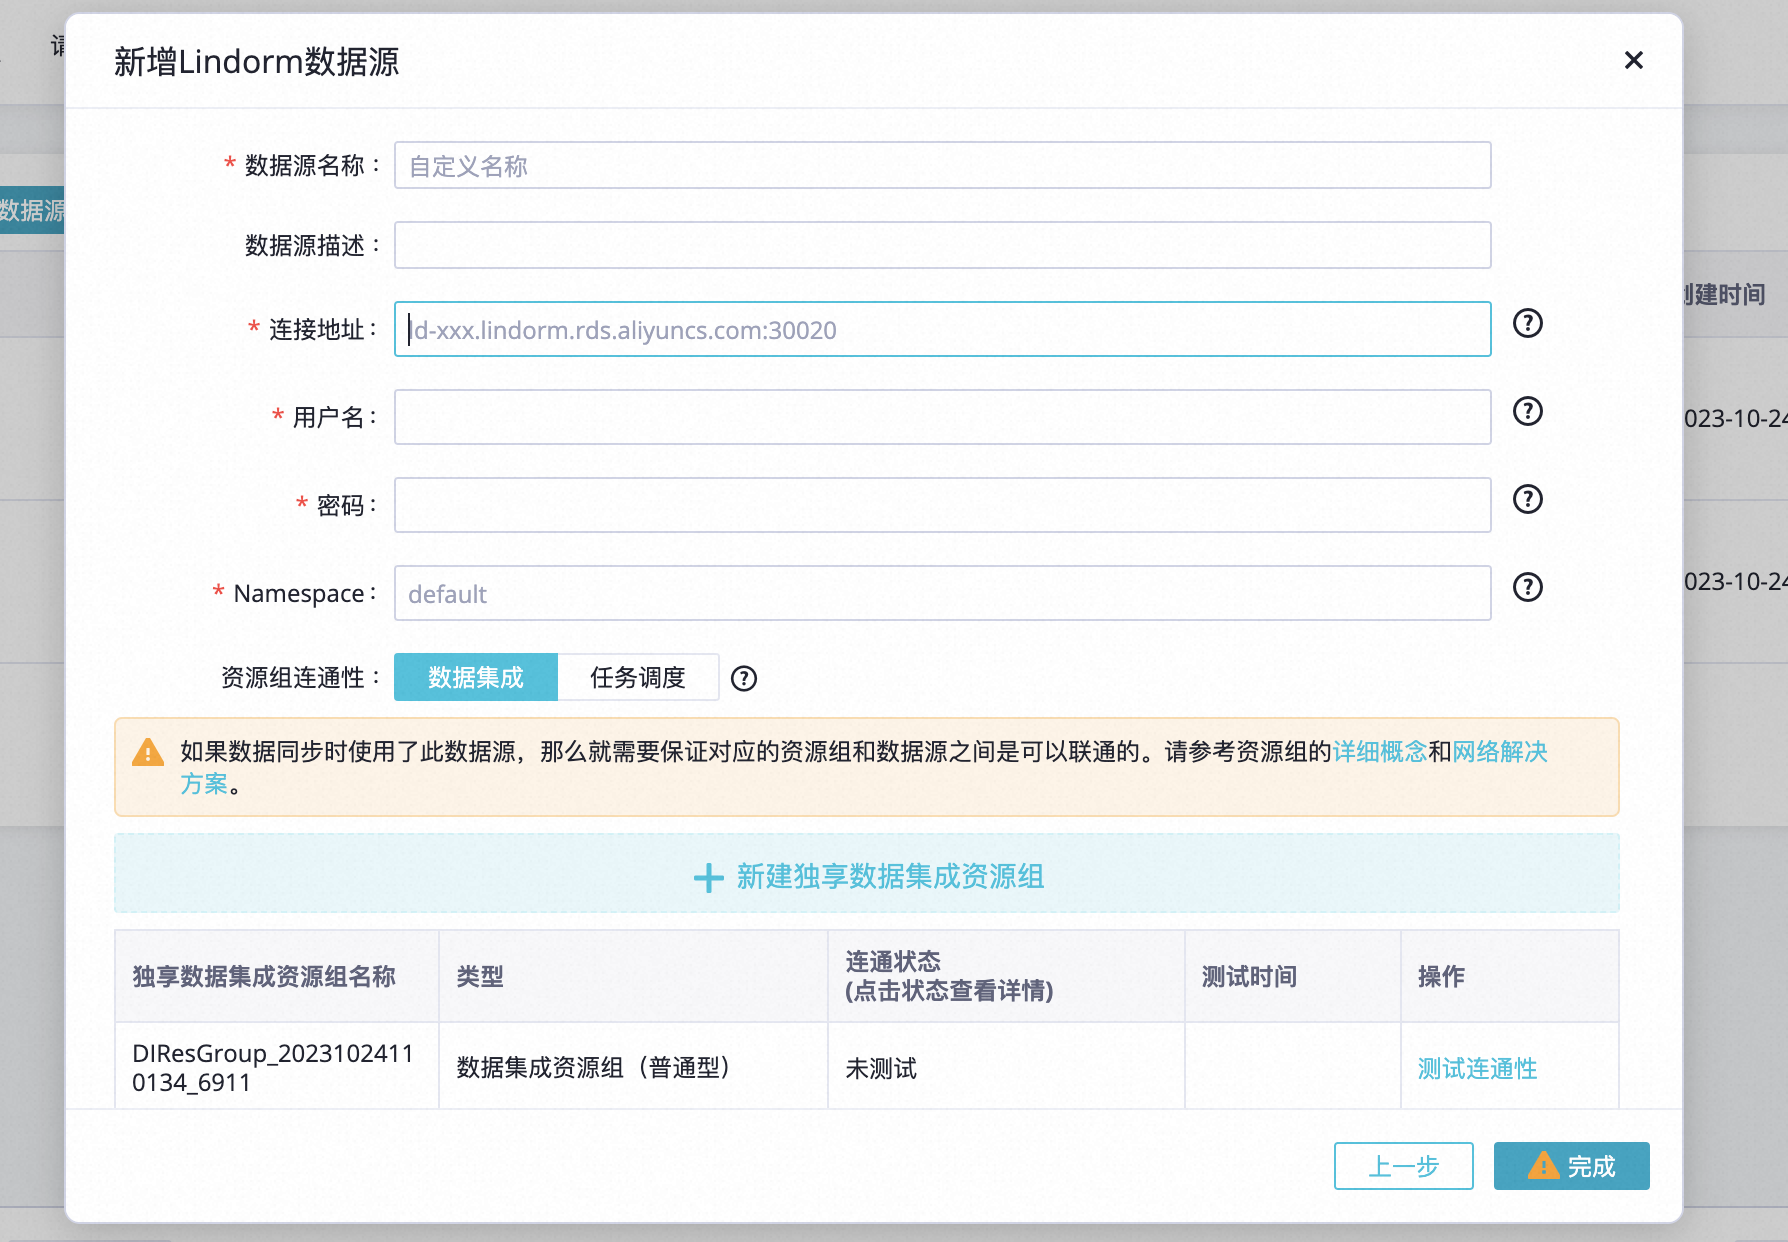Select the 数据集成 tab
Viewport: 1788px width, 1242px height.
pos(476,677)
